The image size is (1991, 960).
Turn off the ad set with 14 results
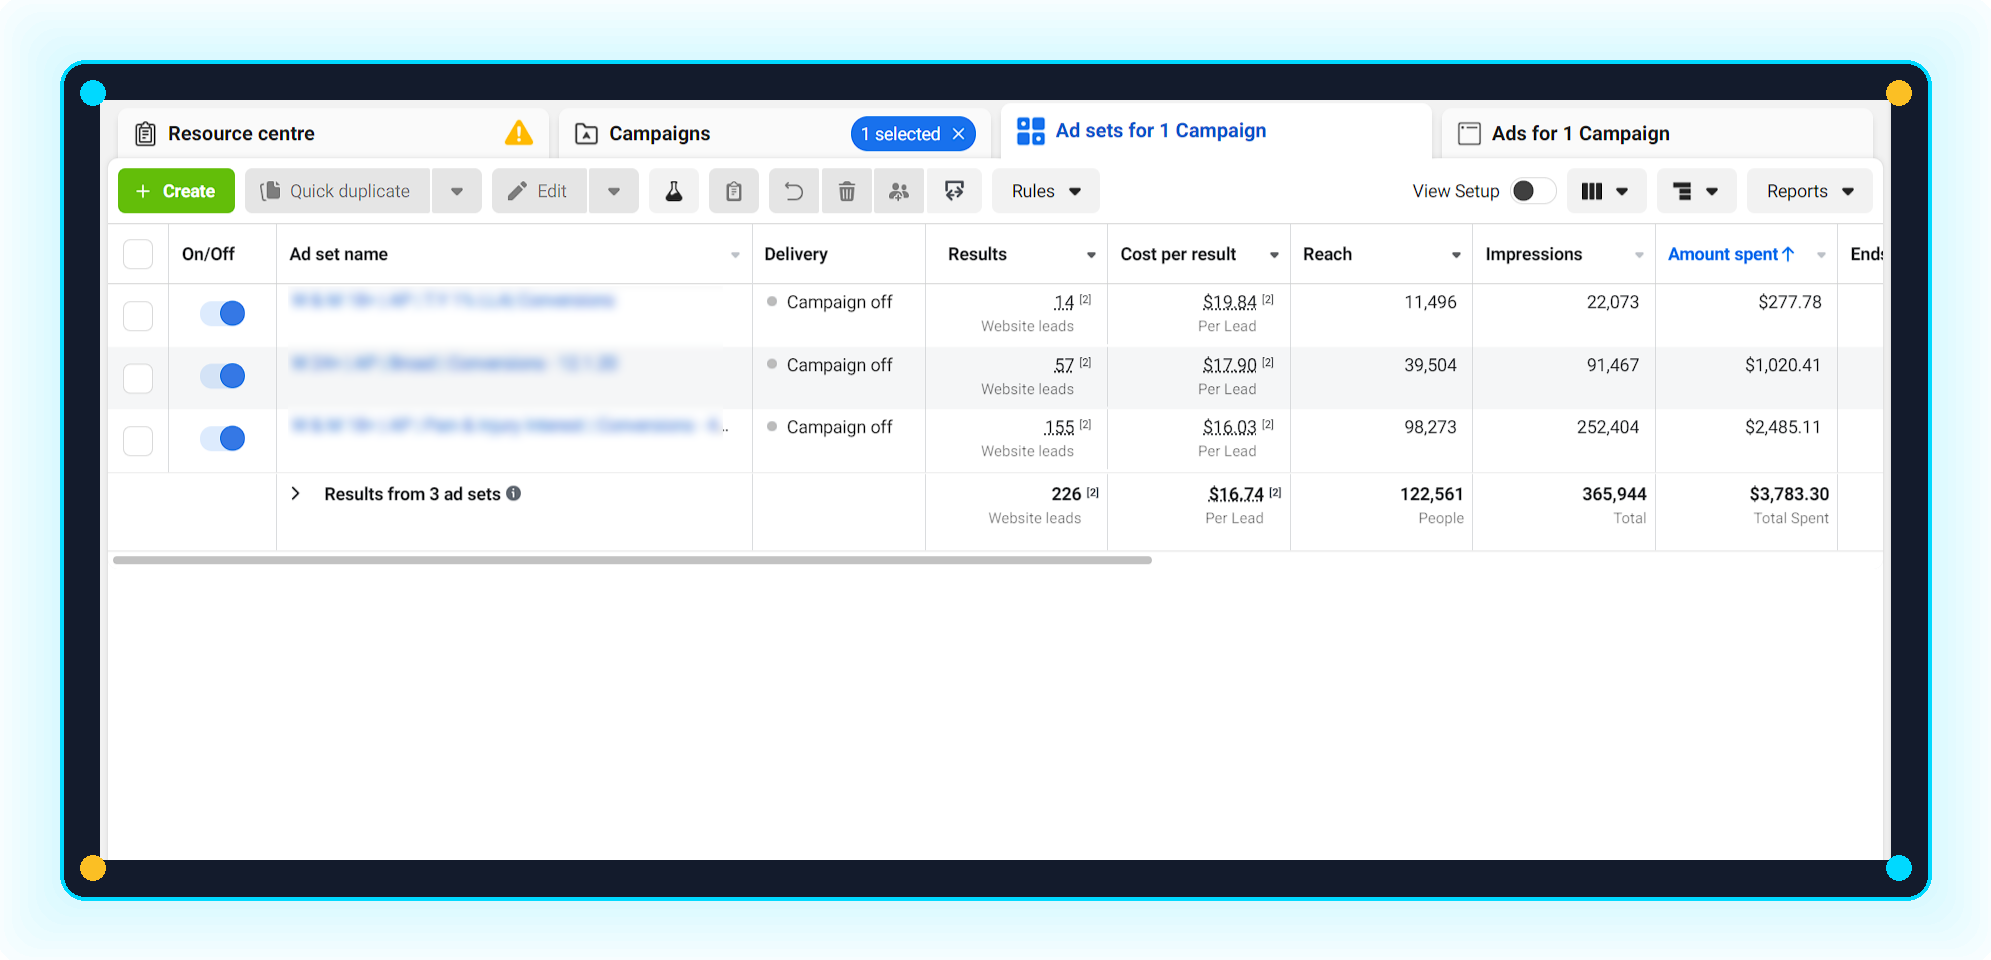(x=222, y=314)
